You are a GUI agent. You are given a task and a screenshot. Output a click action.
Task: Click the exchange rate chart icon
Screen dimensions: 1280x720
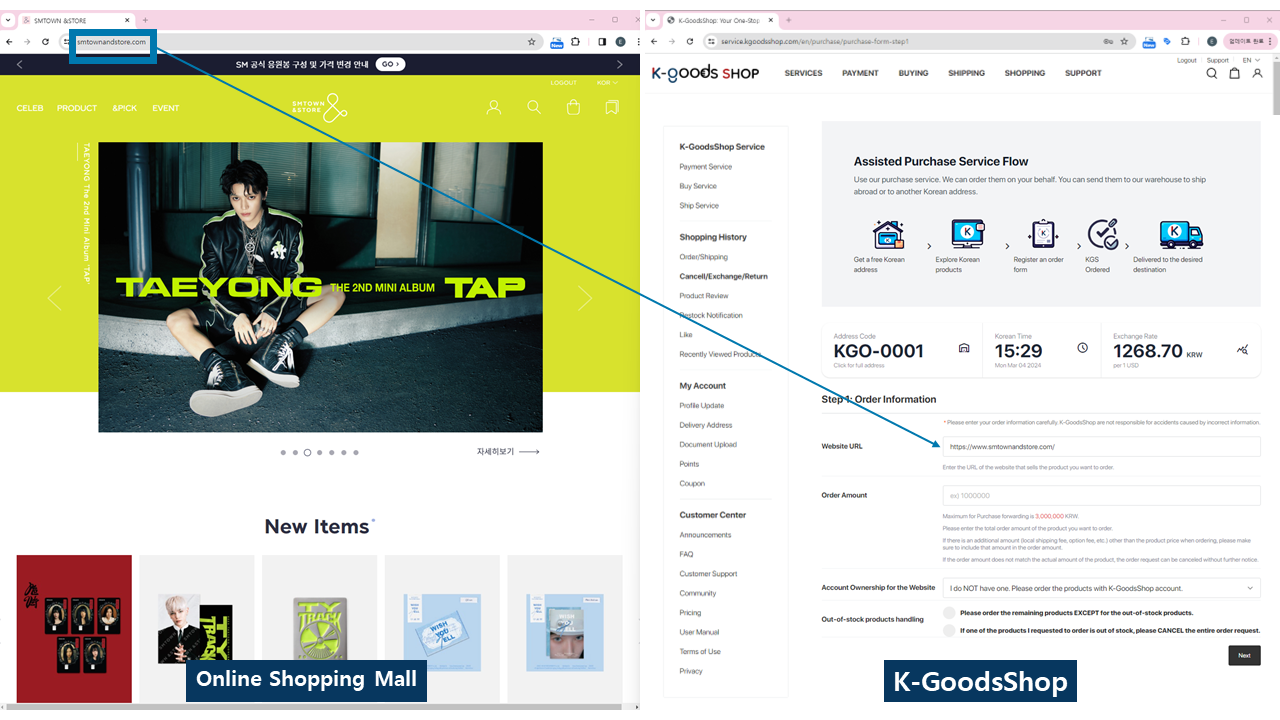tap(1242, 349)
